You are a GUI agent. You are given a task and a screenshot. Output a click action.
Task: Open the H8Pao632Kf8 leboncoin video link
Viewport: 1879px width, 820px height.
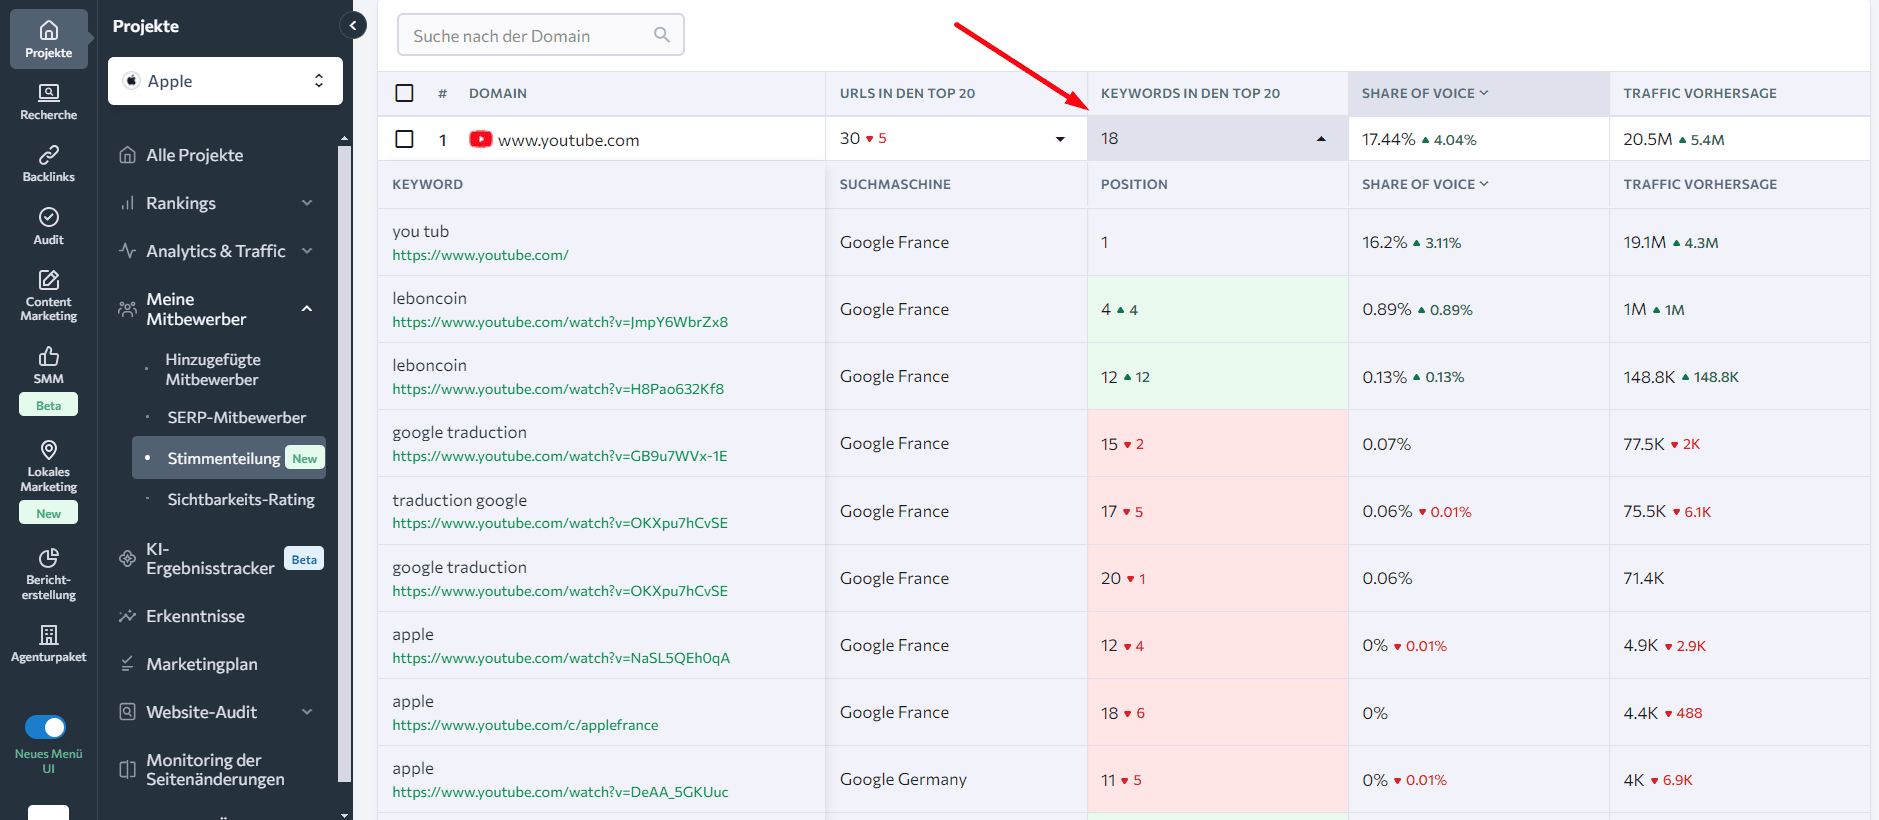[558, 389]
